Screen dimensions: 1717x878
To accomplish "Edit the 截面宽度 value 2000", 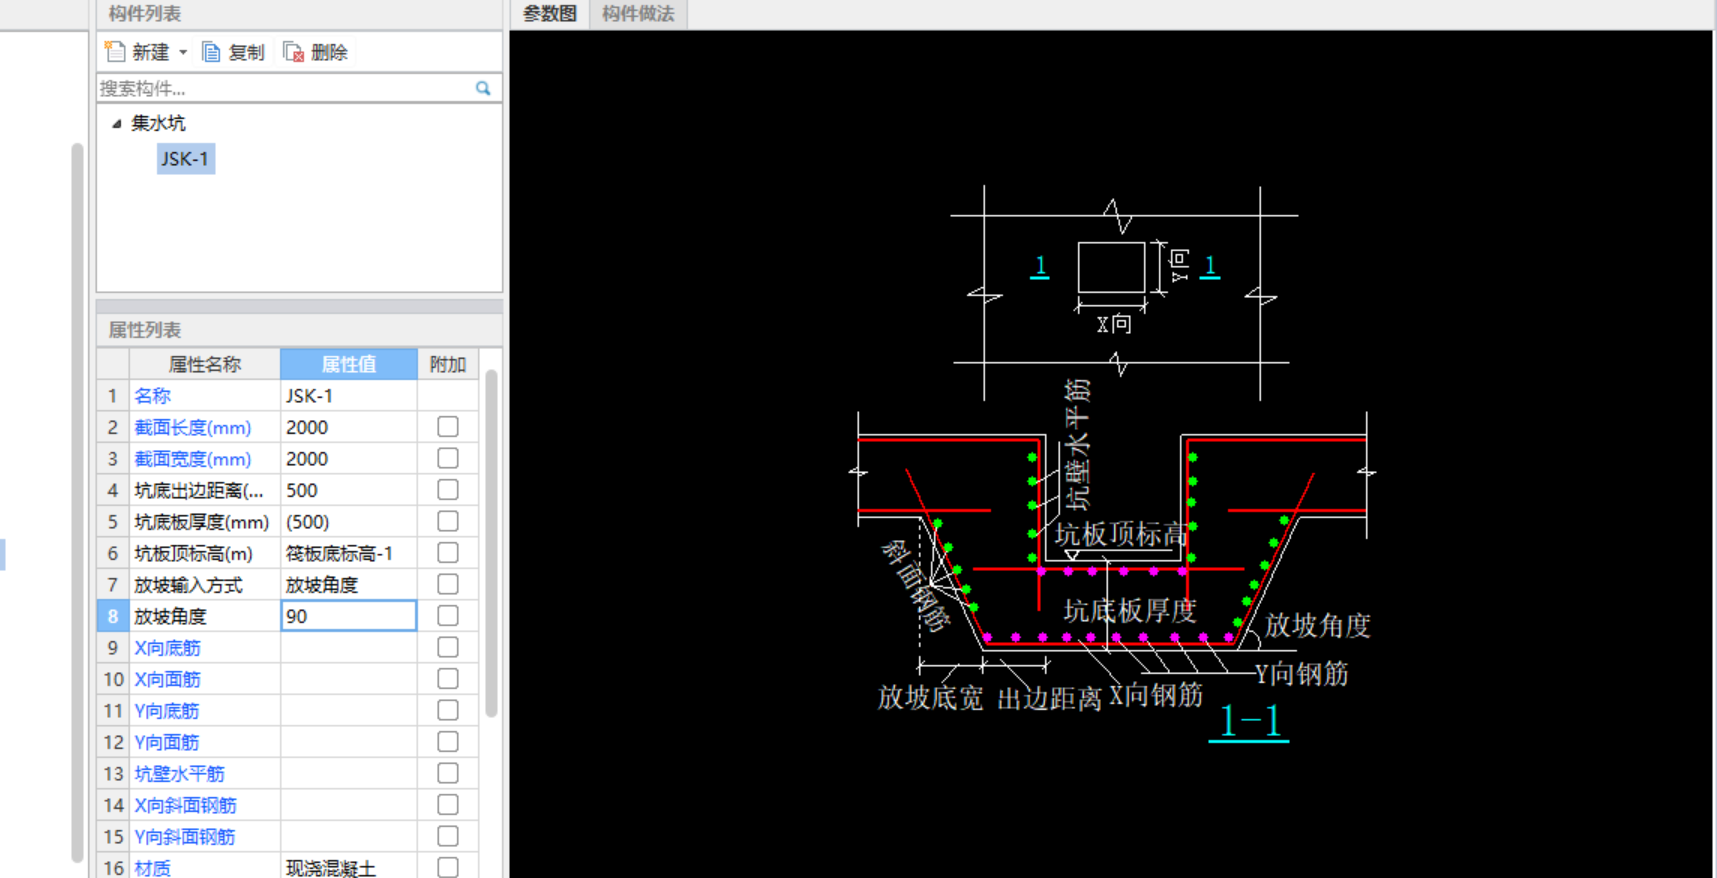I will click(348, 459).
